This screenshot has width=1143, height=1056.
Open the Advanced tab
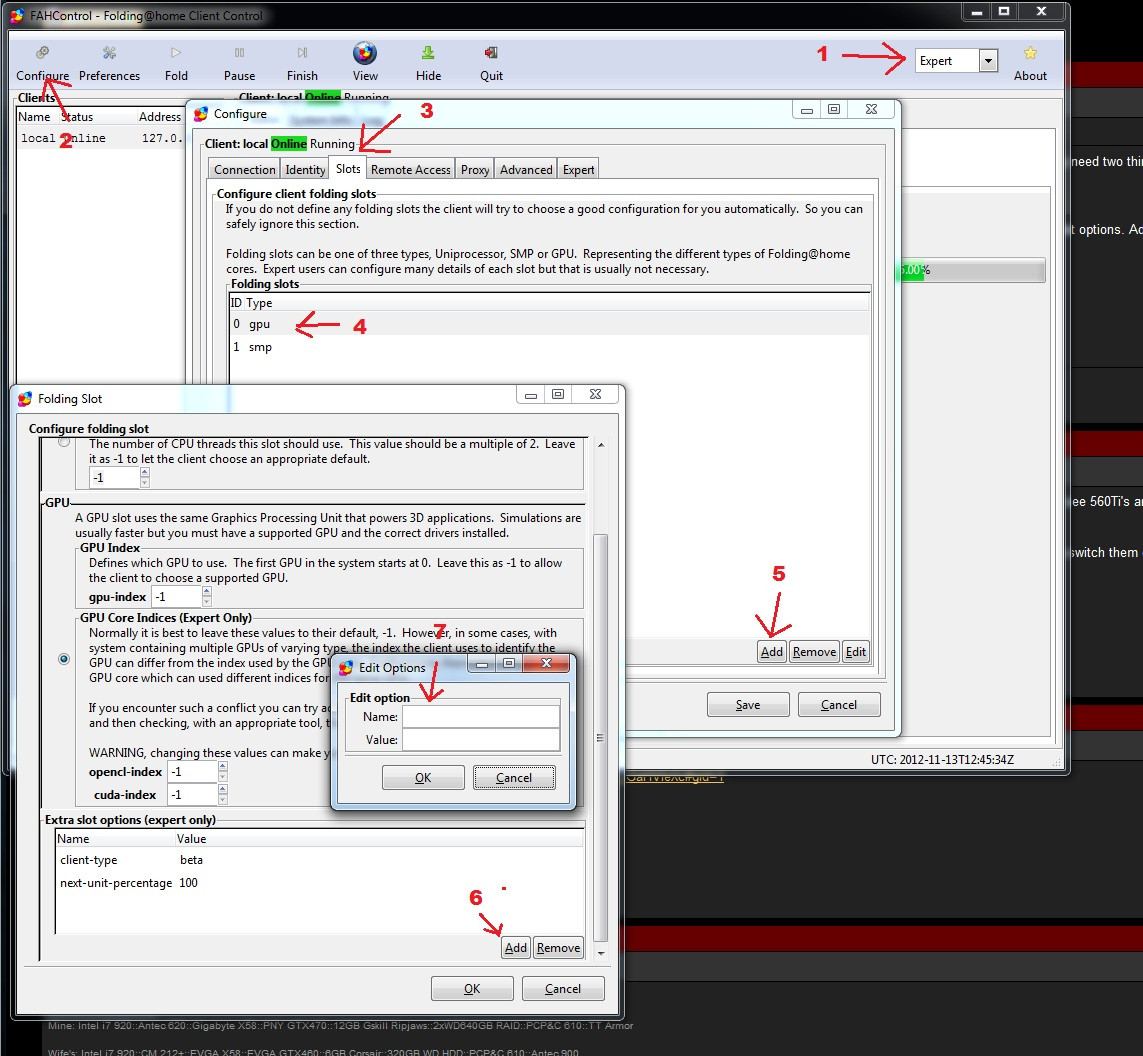pos(526,169)
